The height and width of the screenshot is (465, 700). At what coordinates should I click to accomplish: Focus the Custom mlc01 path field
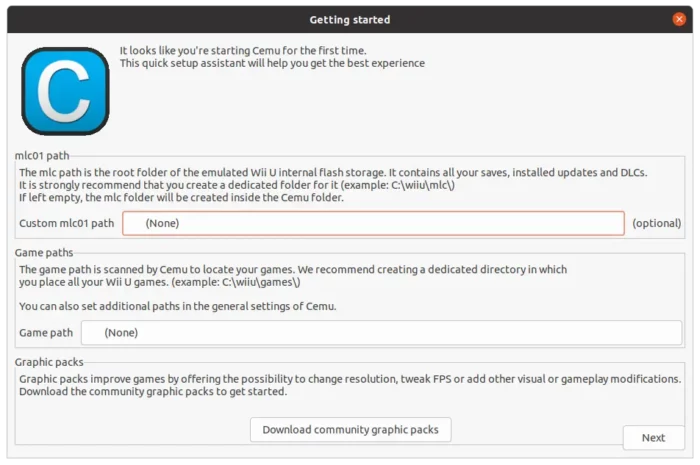373,223
